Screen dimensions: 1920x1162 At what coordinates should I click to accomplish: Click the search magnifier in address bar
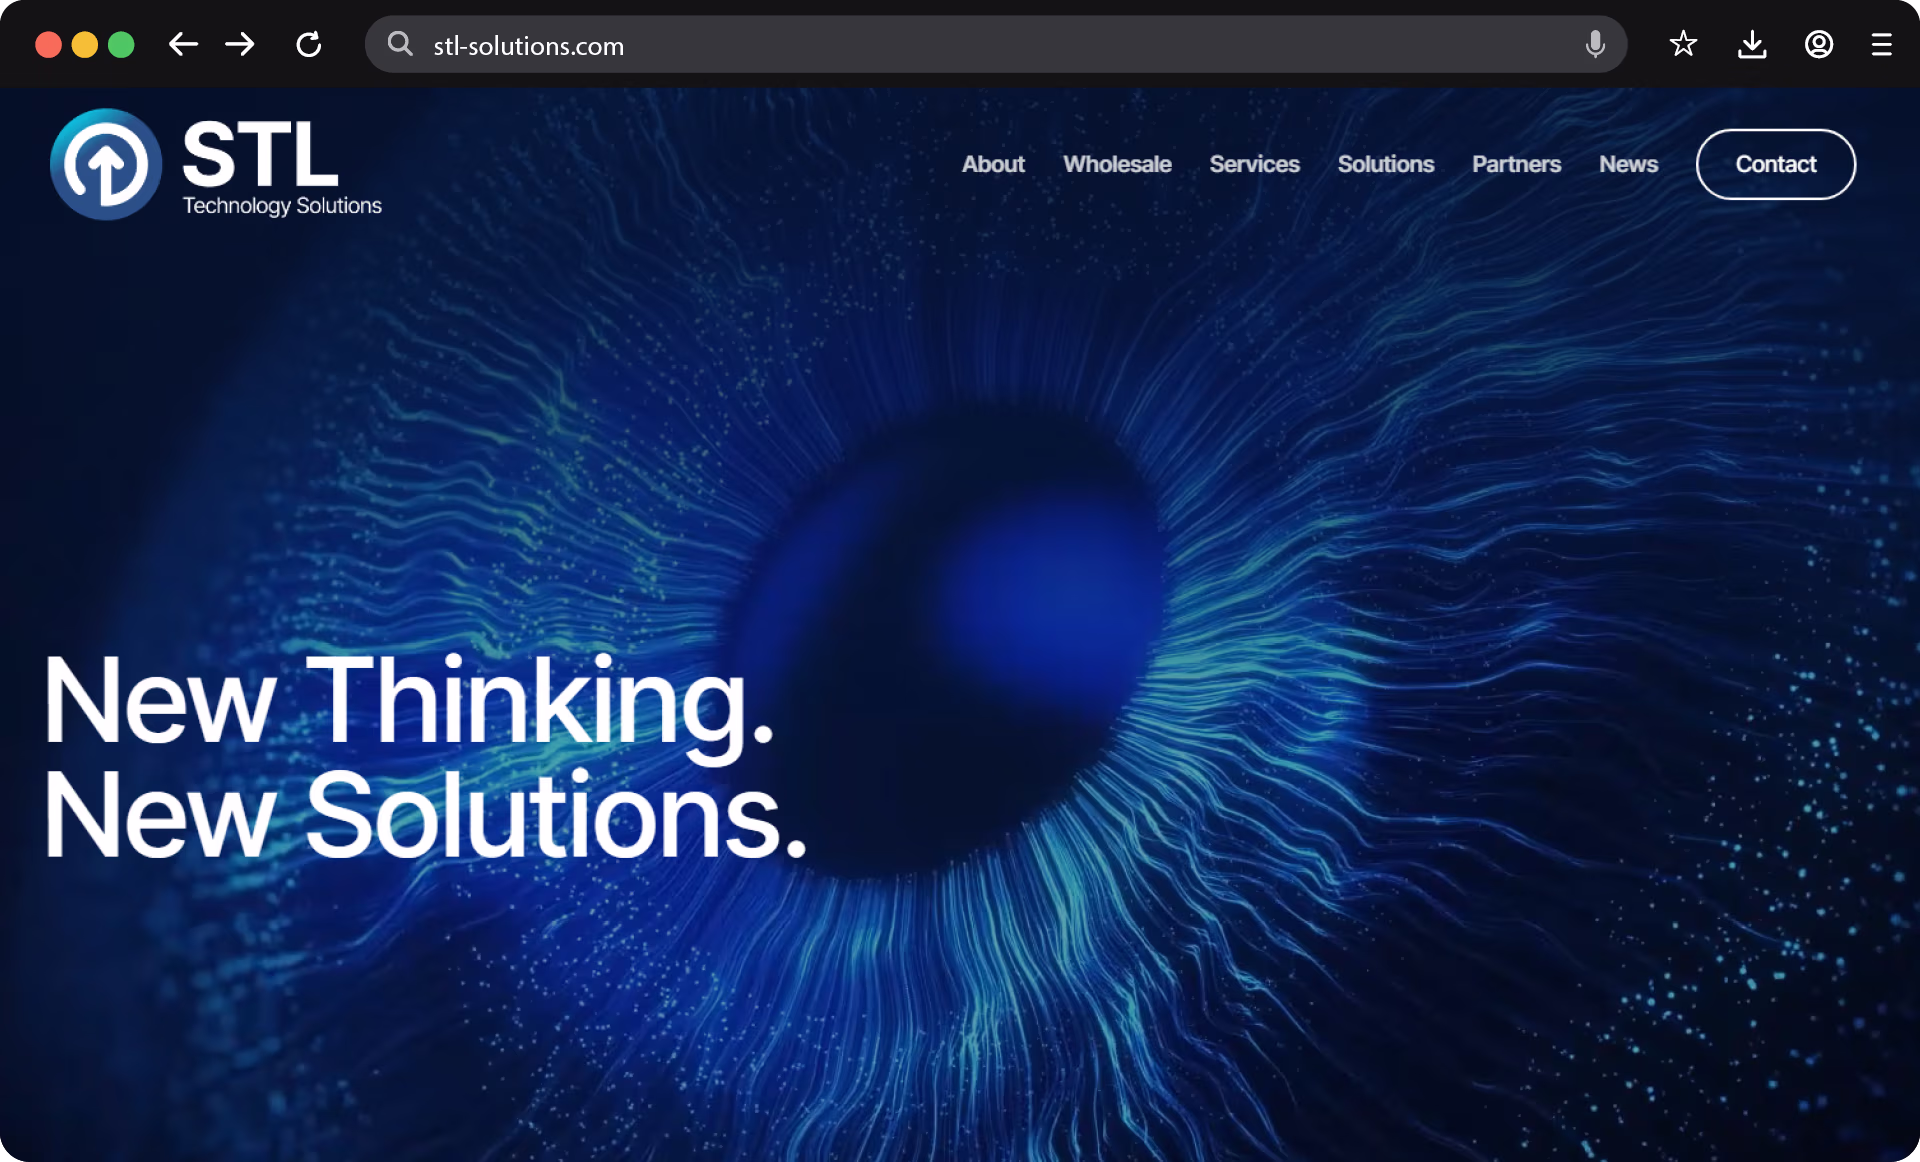pyautogui.click(x=400, y=44)
